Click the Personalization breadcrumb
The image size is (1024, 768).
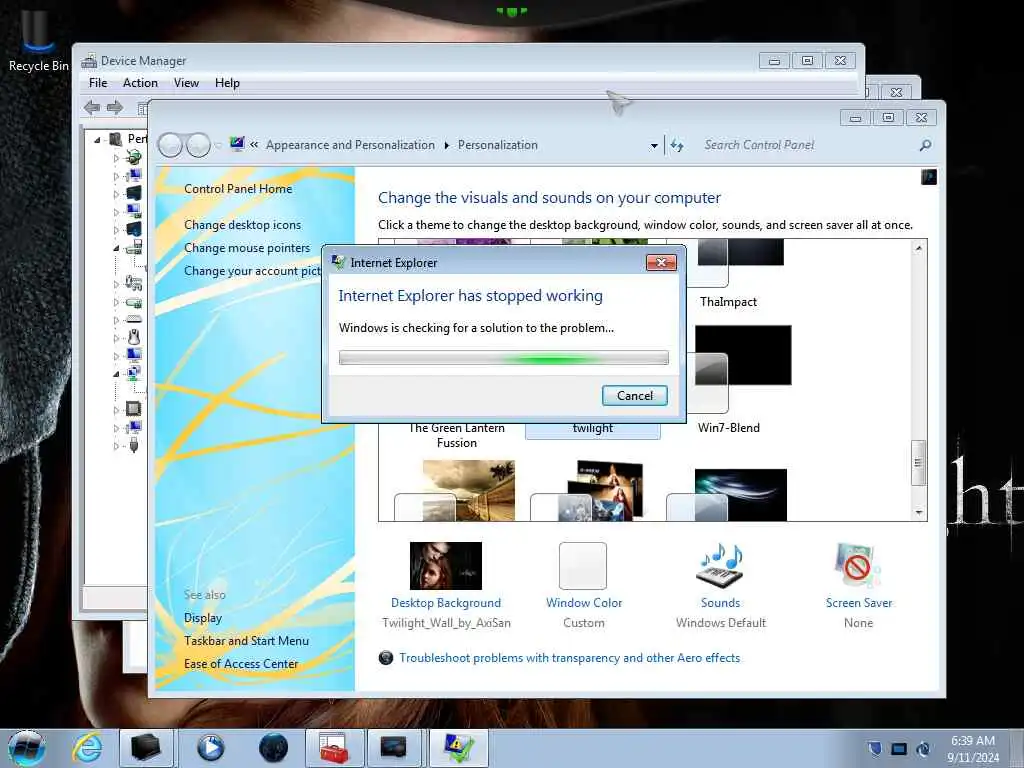point(498,145)
